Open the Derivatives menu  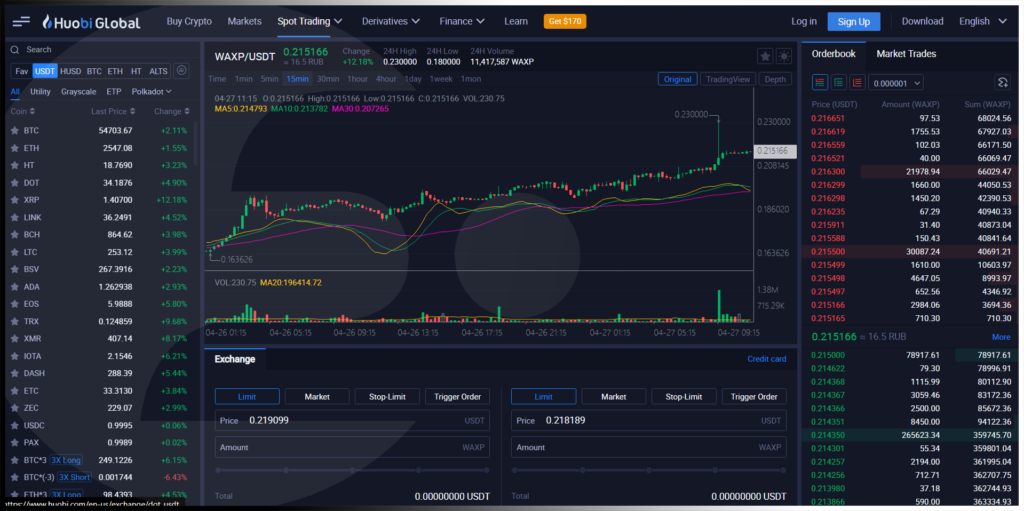point(391,22)
